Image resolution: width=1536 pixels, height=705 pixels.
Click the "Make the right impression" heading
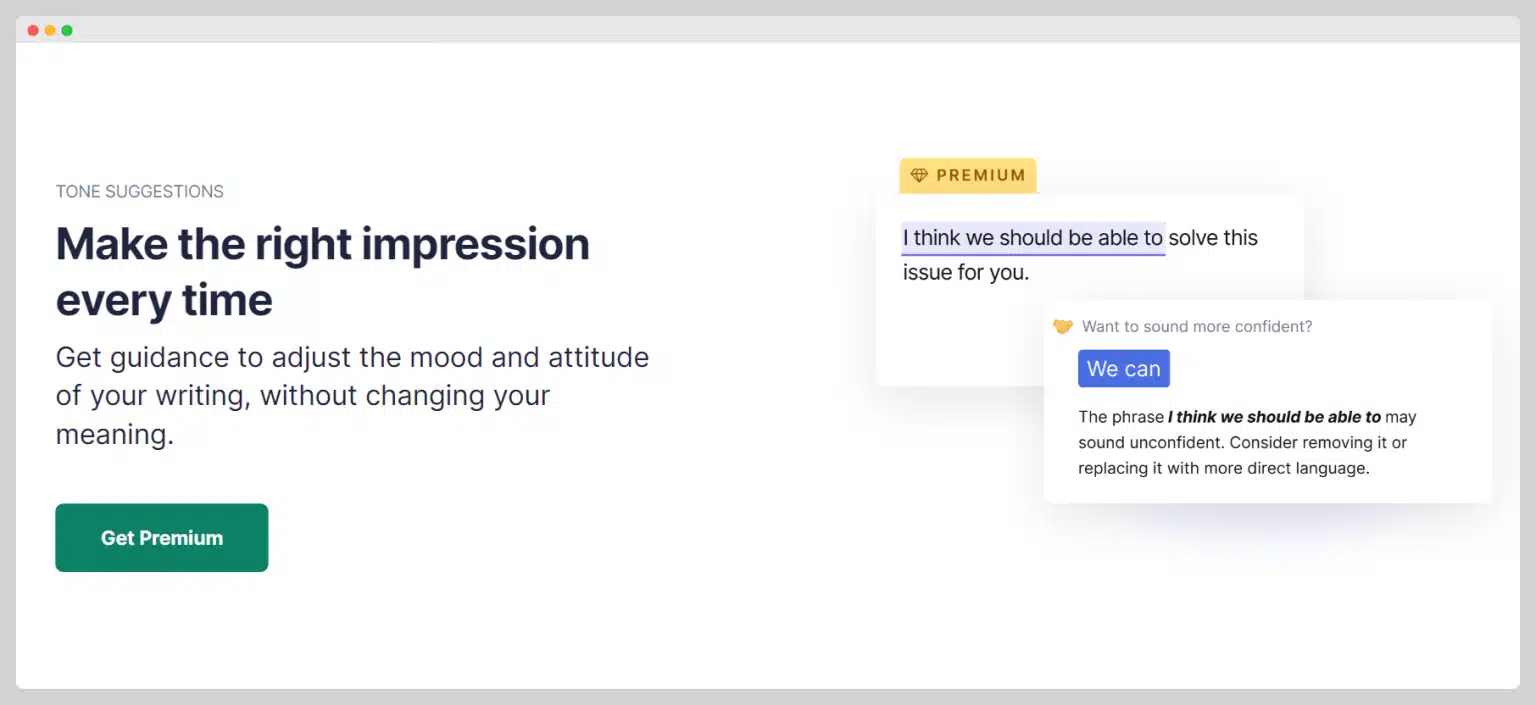[323, 244]
